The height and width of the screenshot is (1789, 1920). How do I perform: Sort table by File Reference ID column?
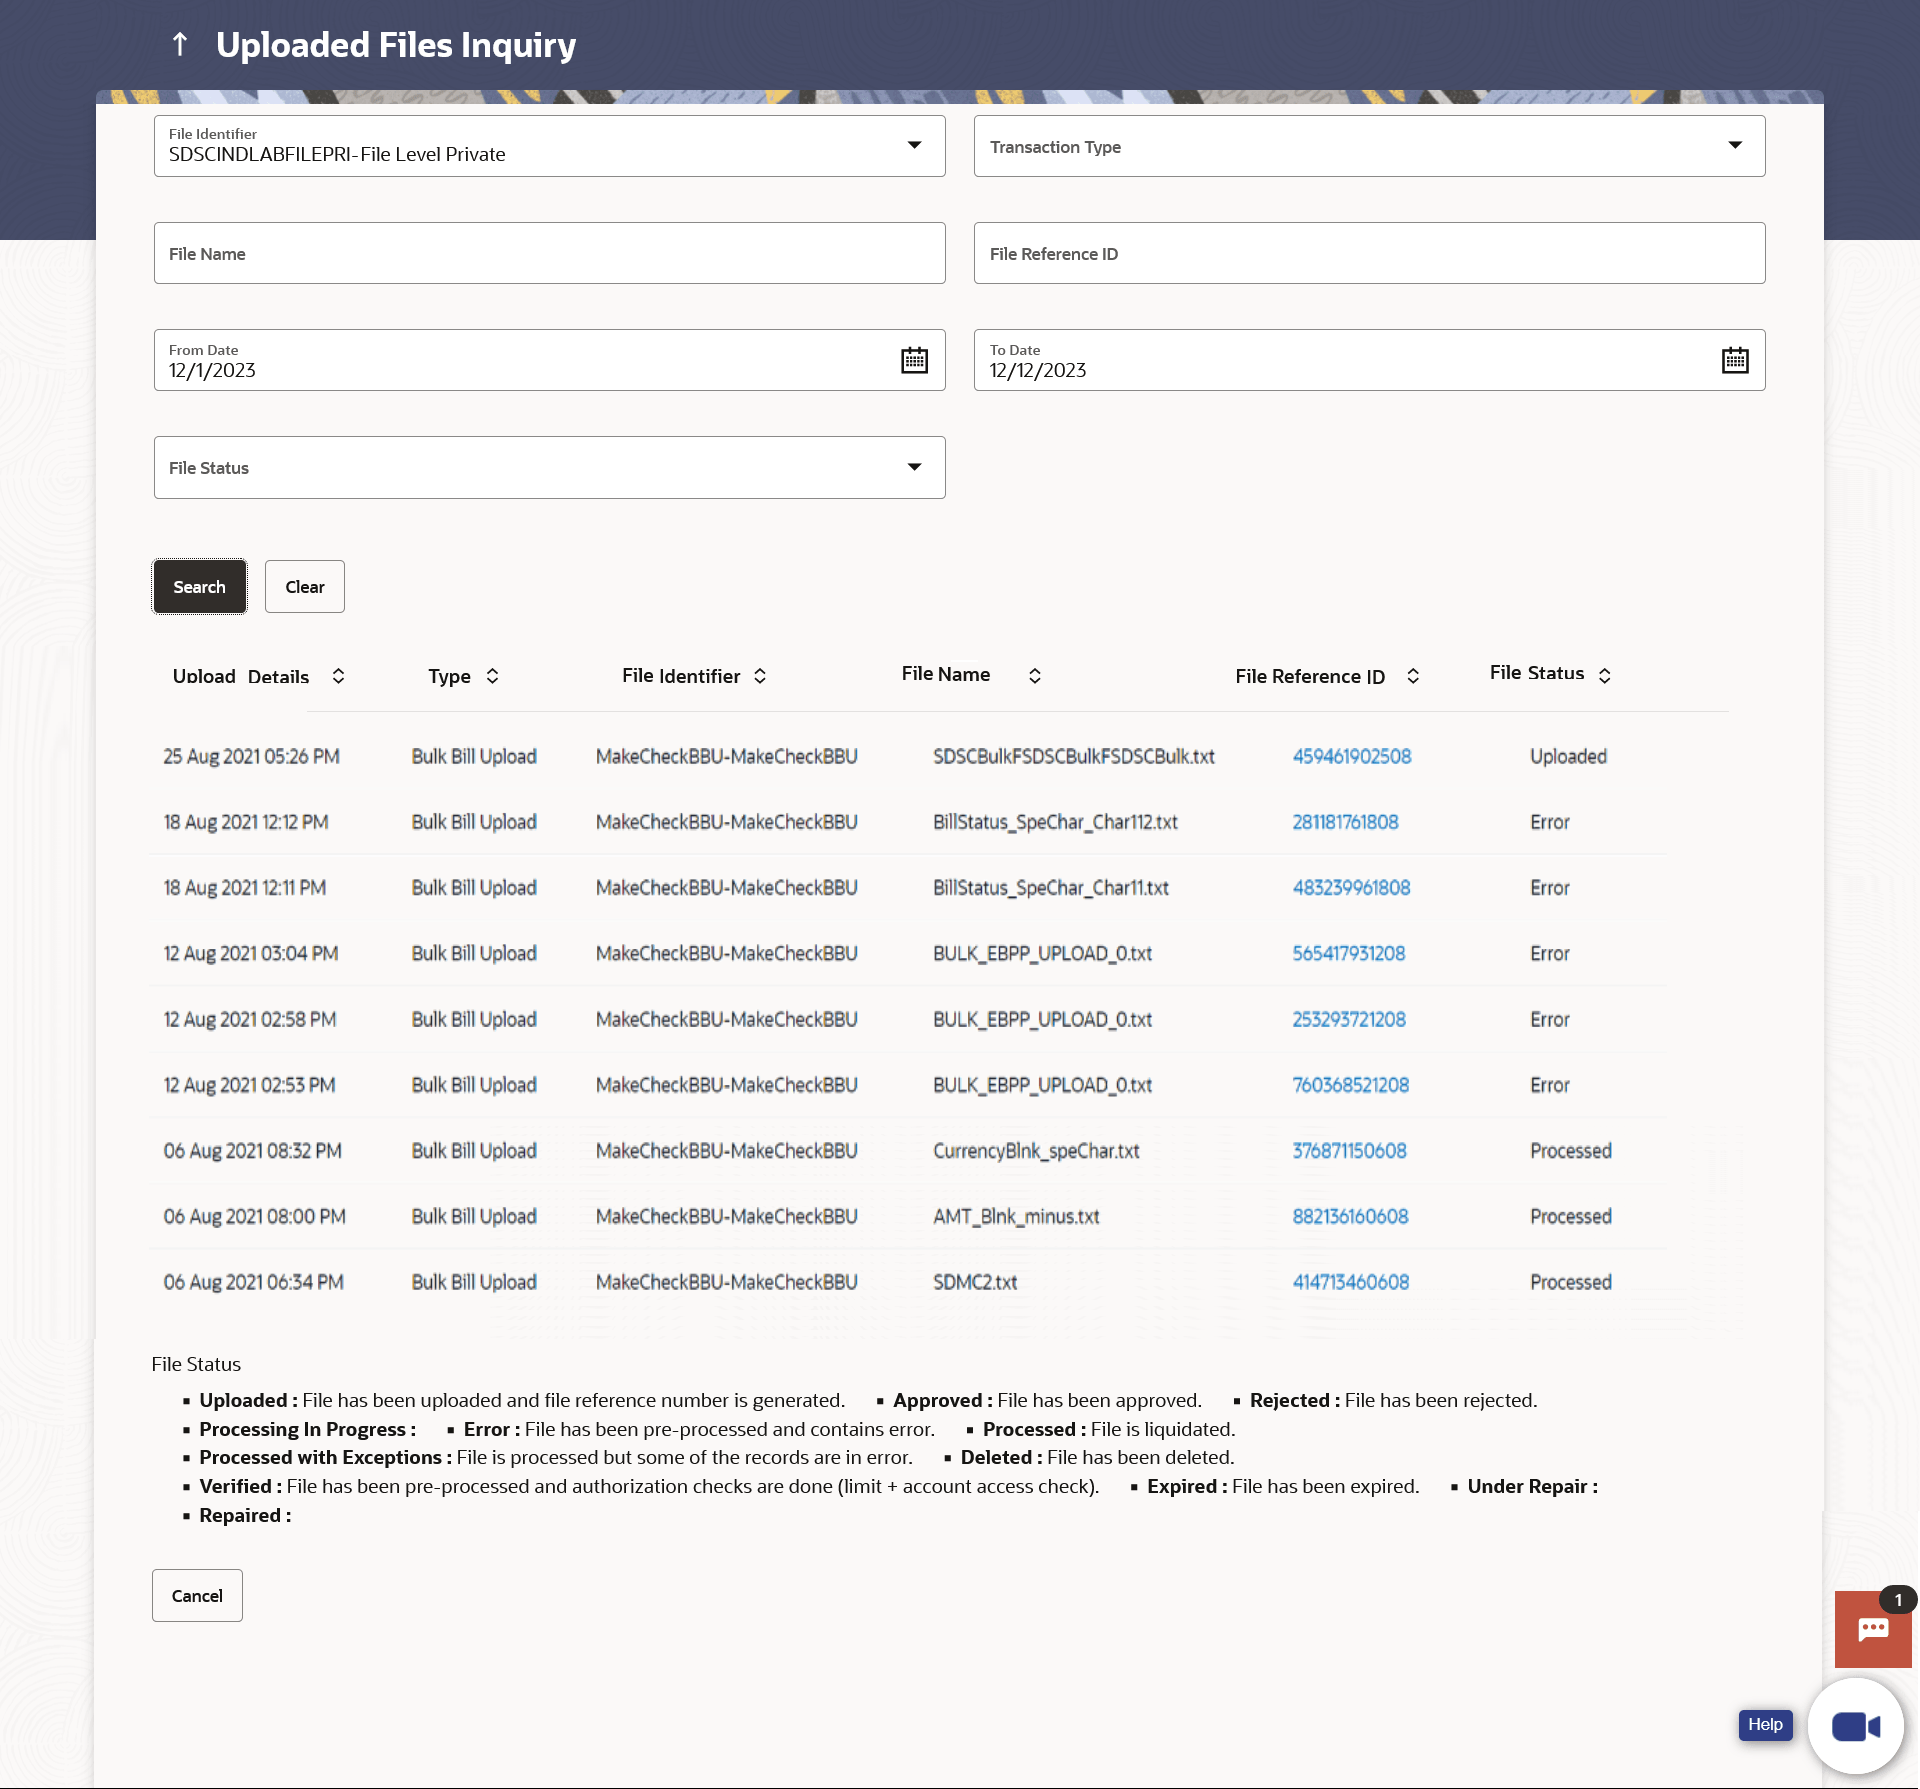(1413, 676)
